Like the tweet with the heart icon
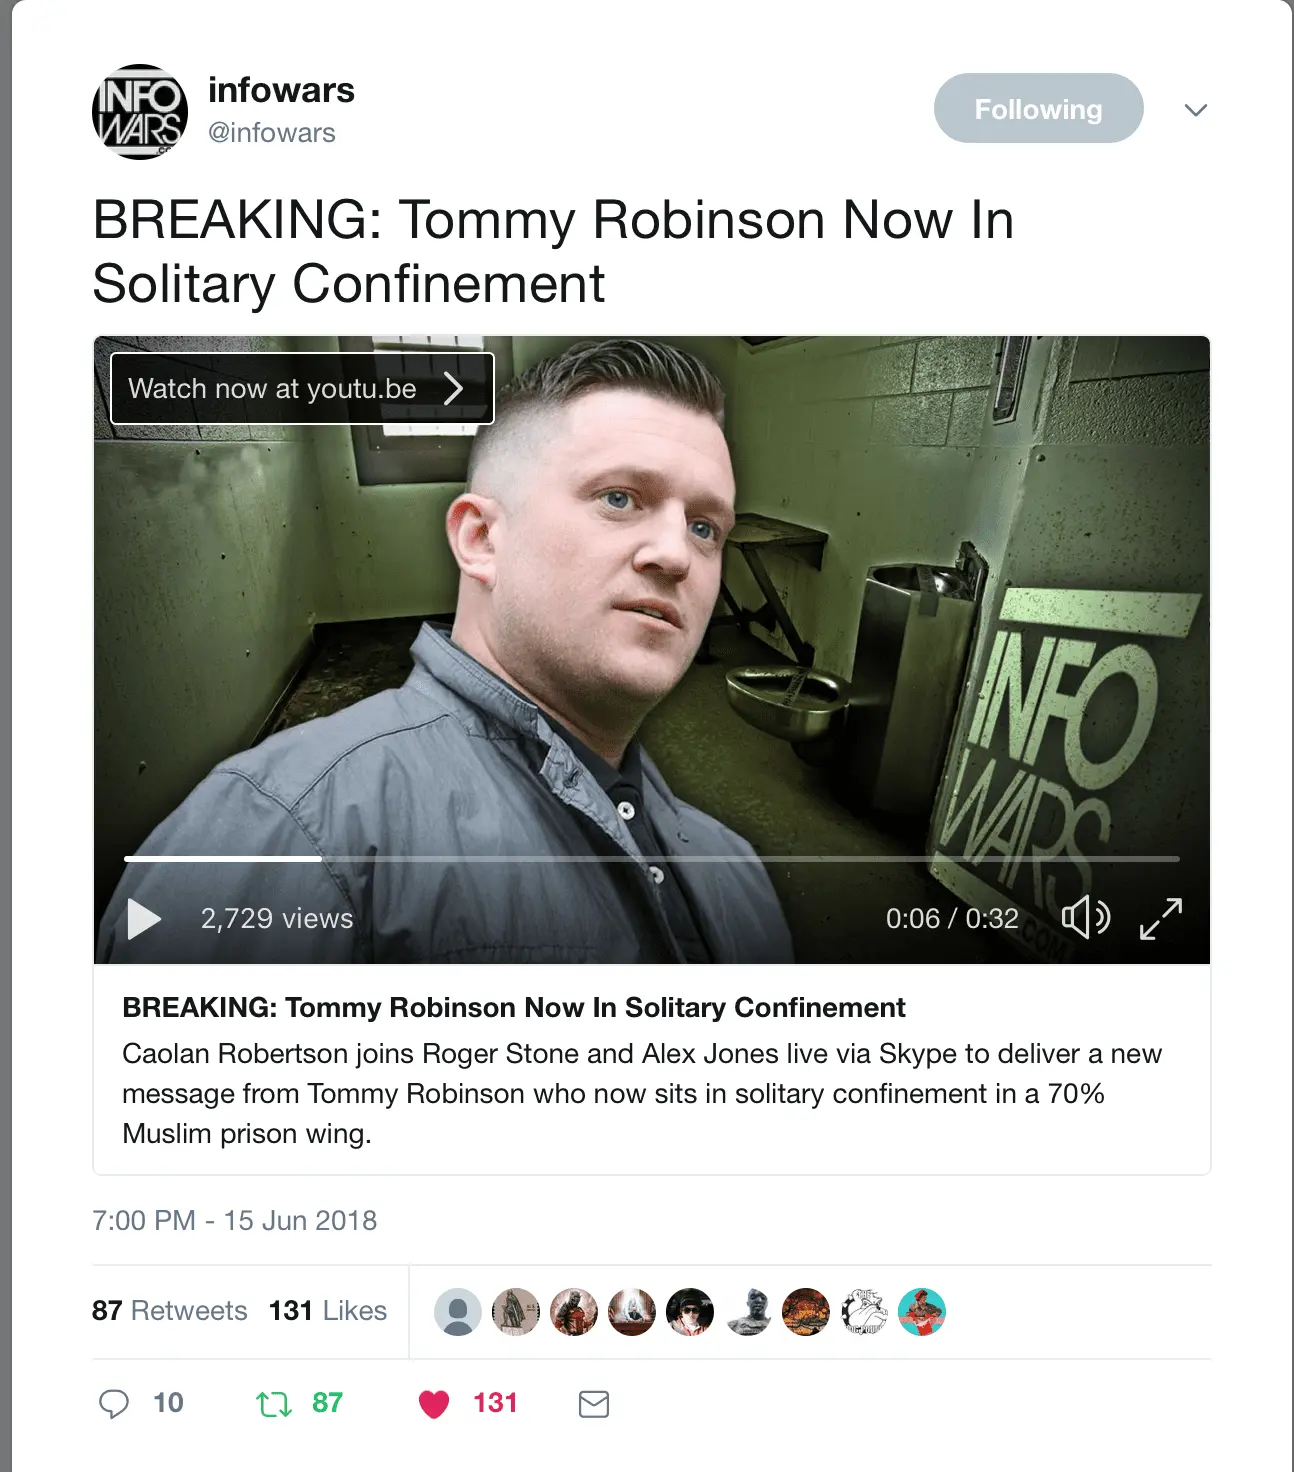Viewport: 1294px width, 1472px height. click(434, 1404)
